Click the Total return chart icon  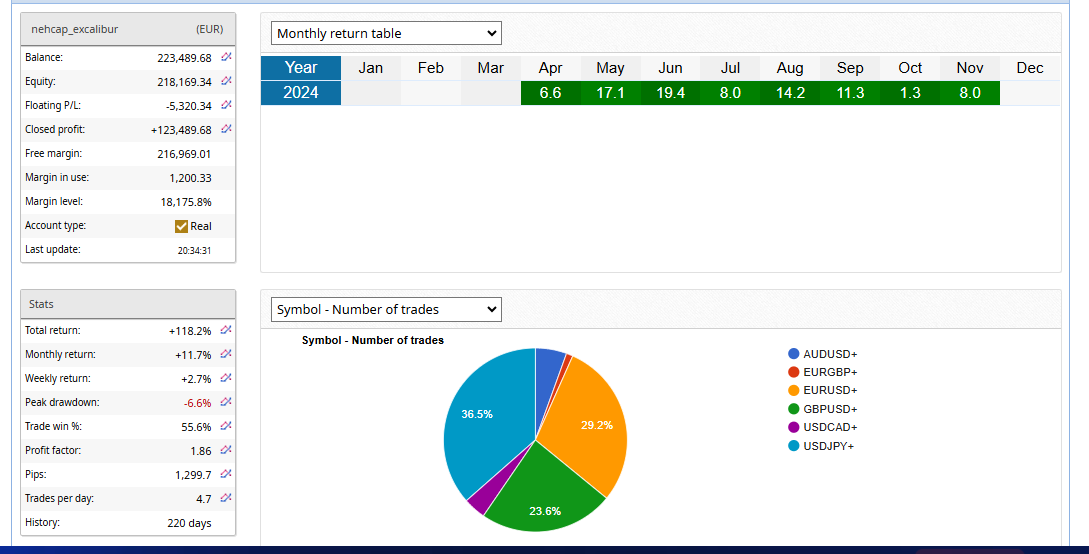(226, 330)
